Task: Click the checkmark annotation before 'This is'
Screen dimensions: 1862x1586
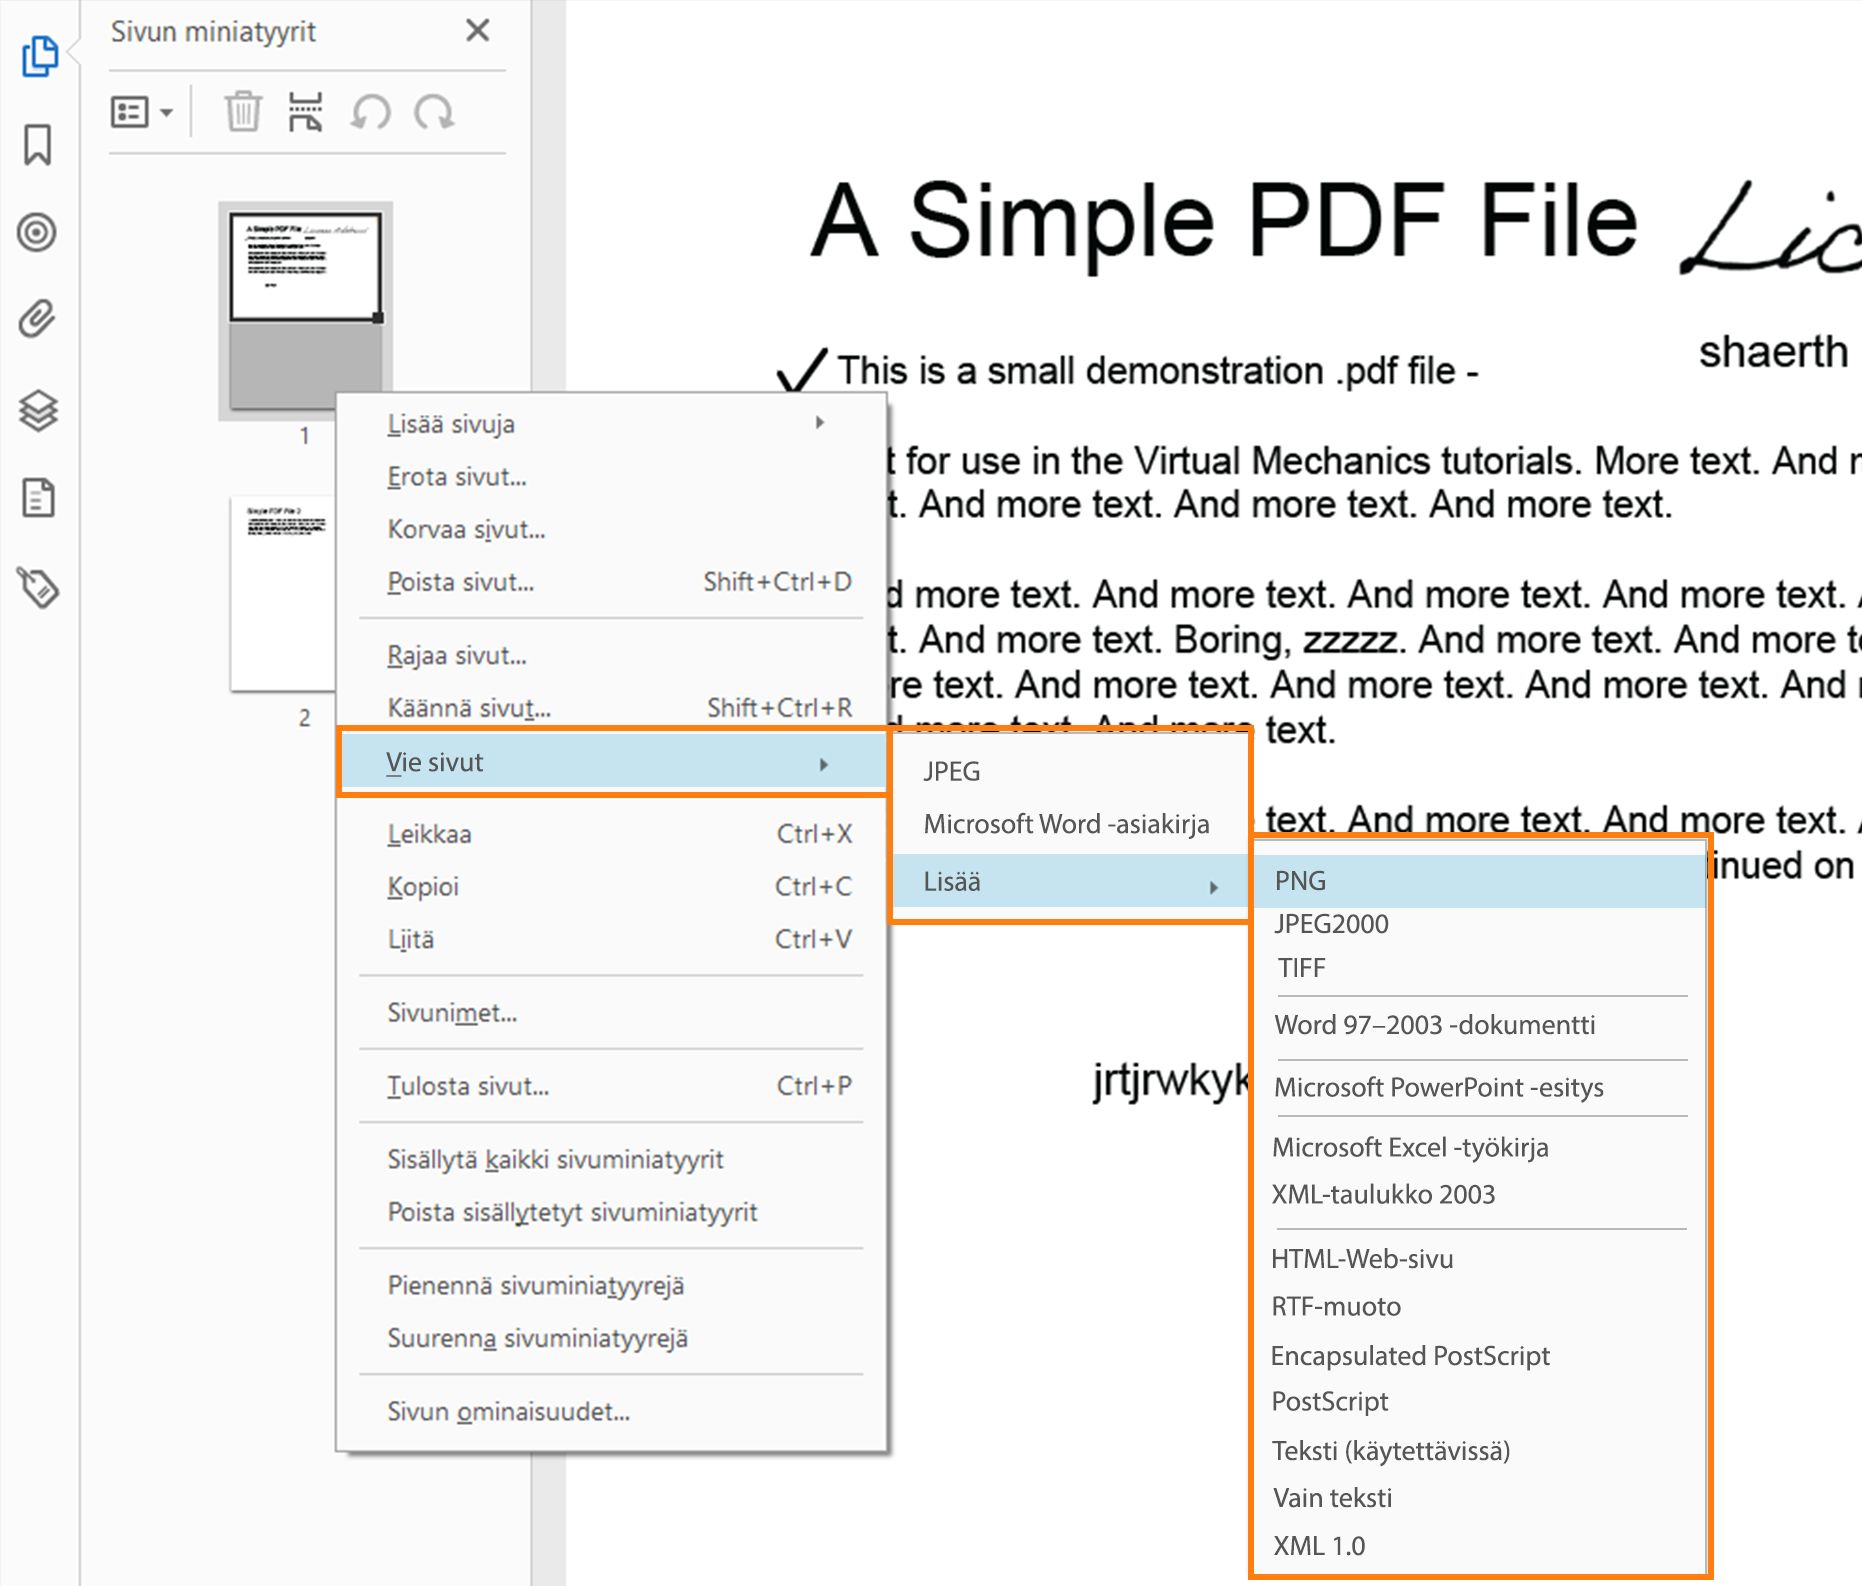Action: [x=802, y=371]
